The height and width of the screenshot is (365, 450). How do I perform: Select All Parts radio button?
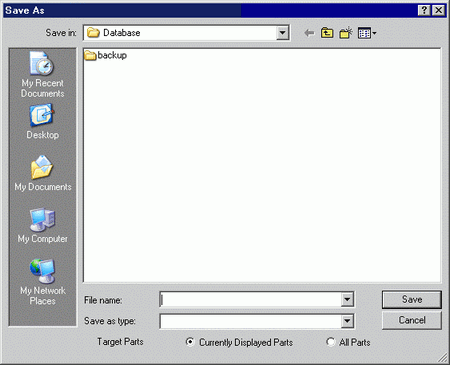click(330, 342)
